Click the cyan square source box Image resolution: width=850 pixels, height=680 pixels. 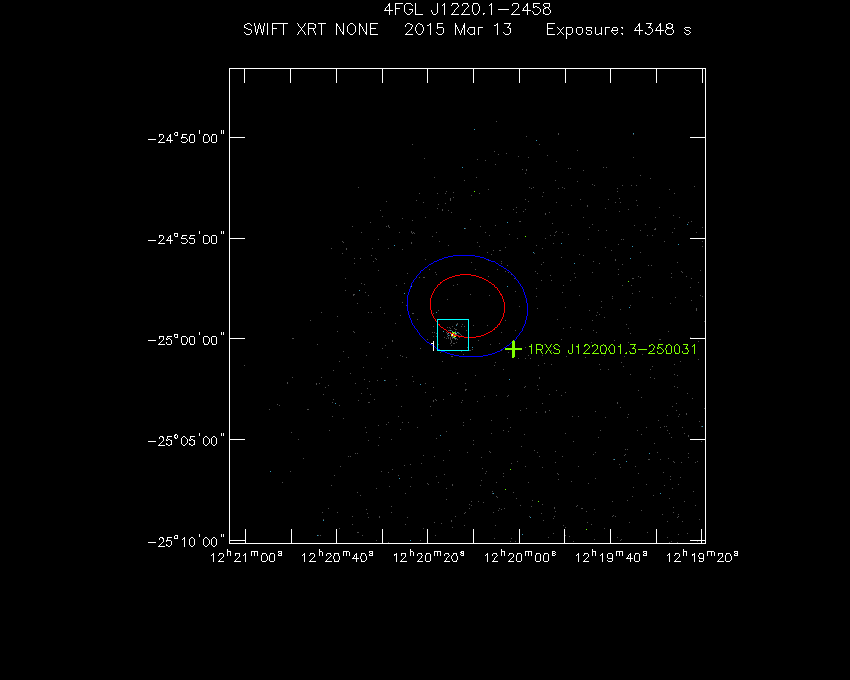tap(453, 335)
